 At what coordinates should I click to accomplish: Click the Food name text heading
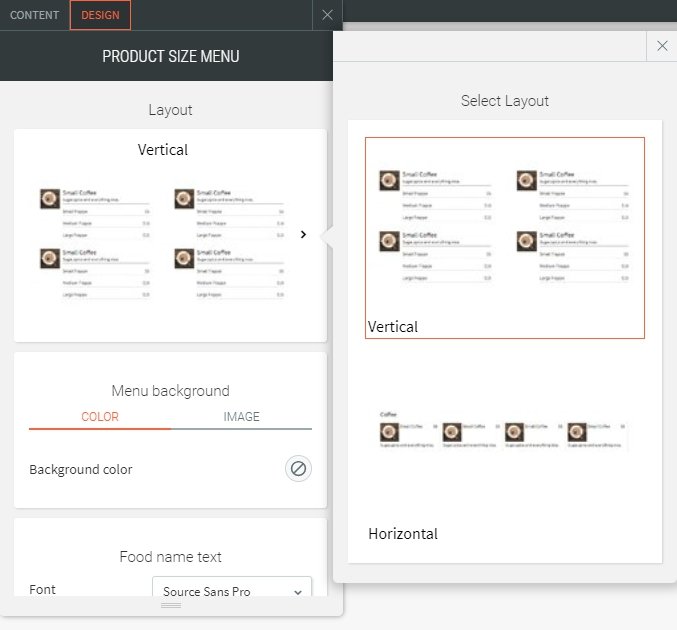tap(170, 557)
